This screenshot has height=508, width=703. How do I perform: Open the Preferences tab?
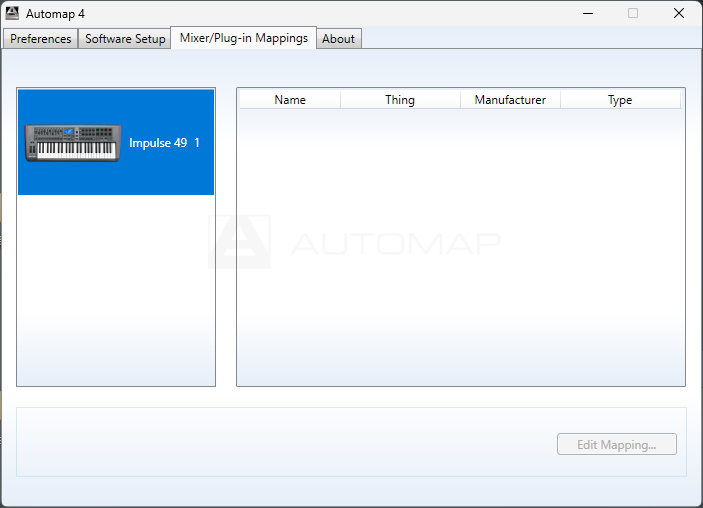(x=41, y=39)
